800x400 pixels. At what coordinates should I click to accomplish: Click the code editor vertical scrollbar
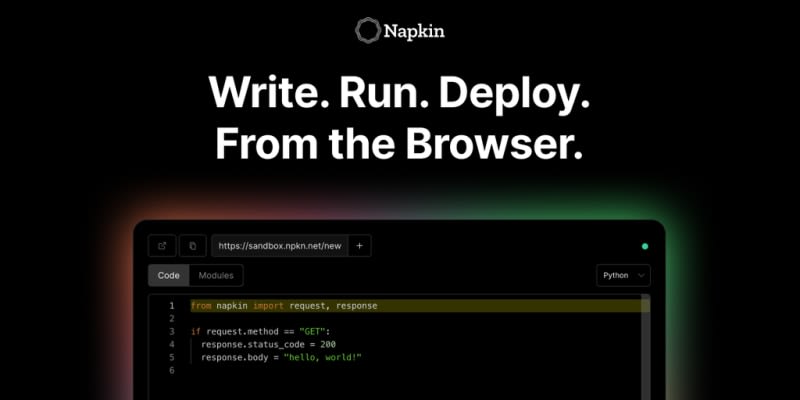pyautogui.click(x=646, y=347)
